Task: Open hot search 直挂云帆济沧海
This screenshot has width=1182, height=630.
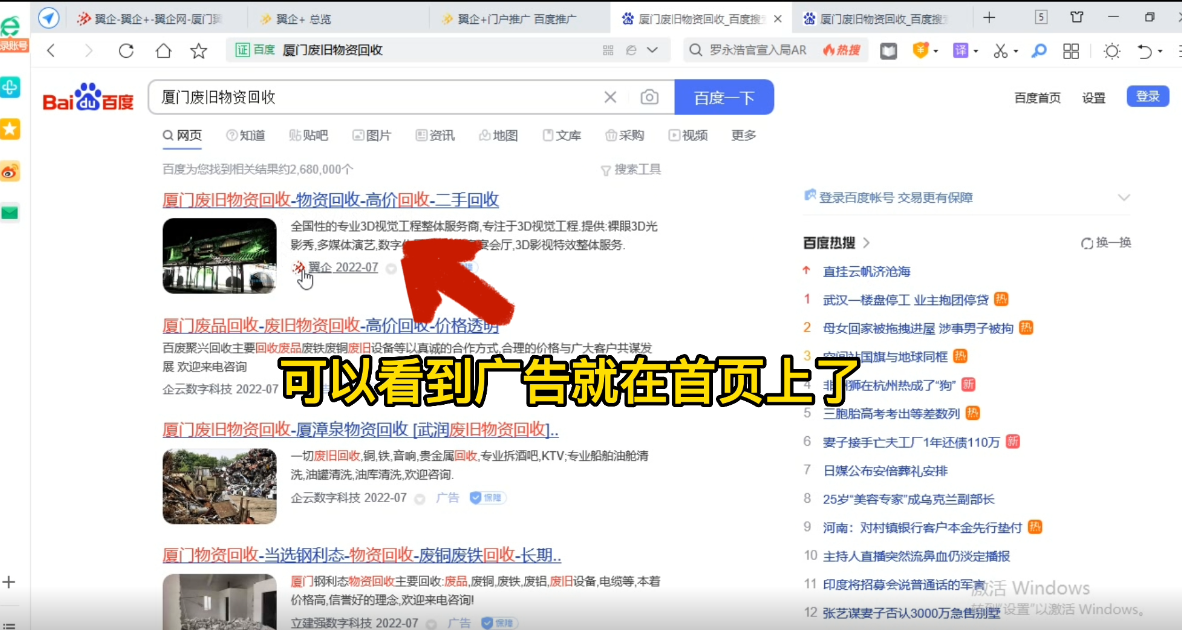Action: [866, 271]
